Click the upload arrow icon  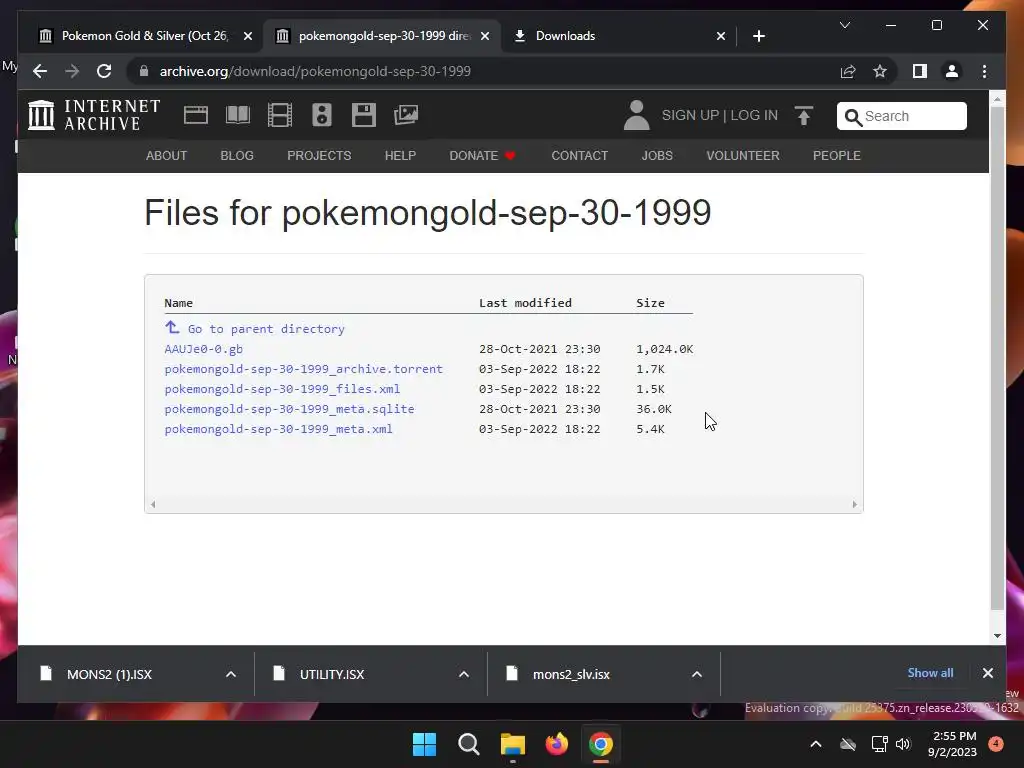pyautogui.click(x=804, y=116)
